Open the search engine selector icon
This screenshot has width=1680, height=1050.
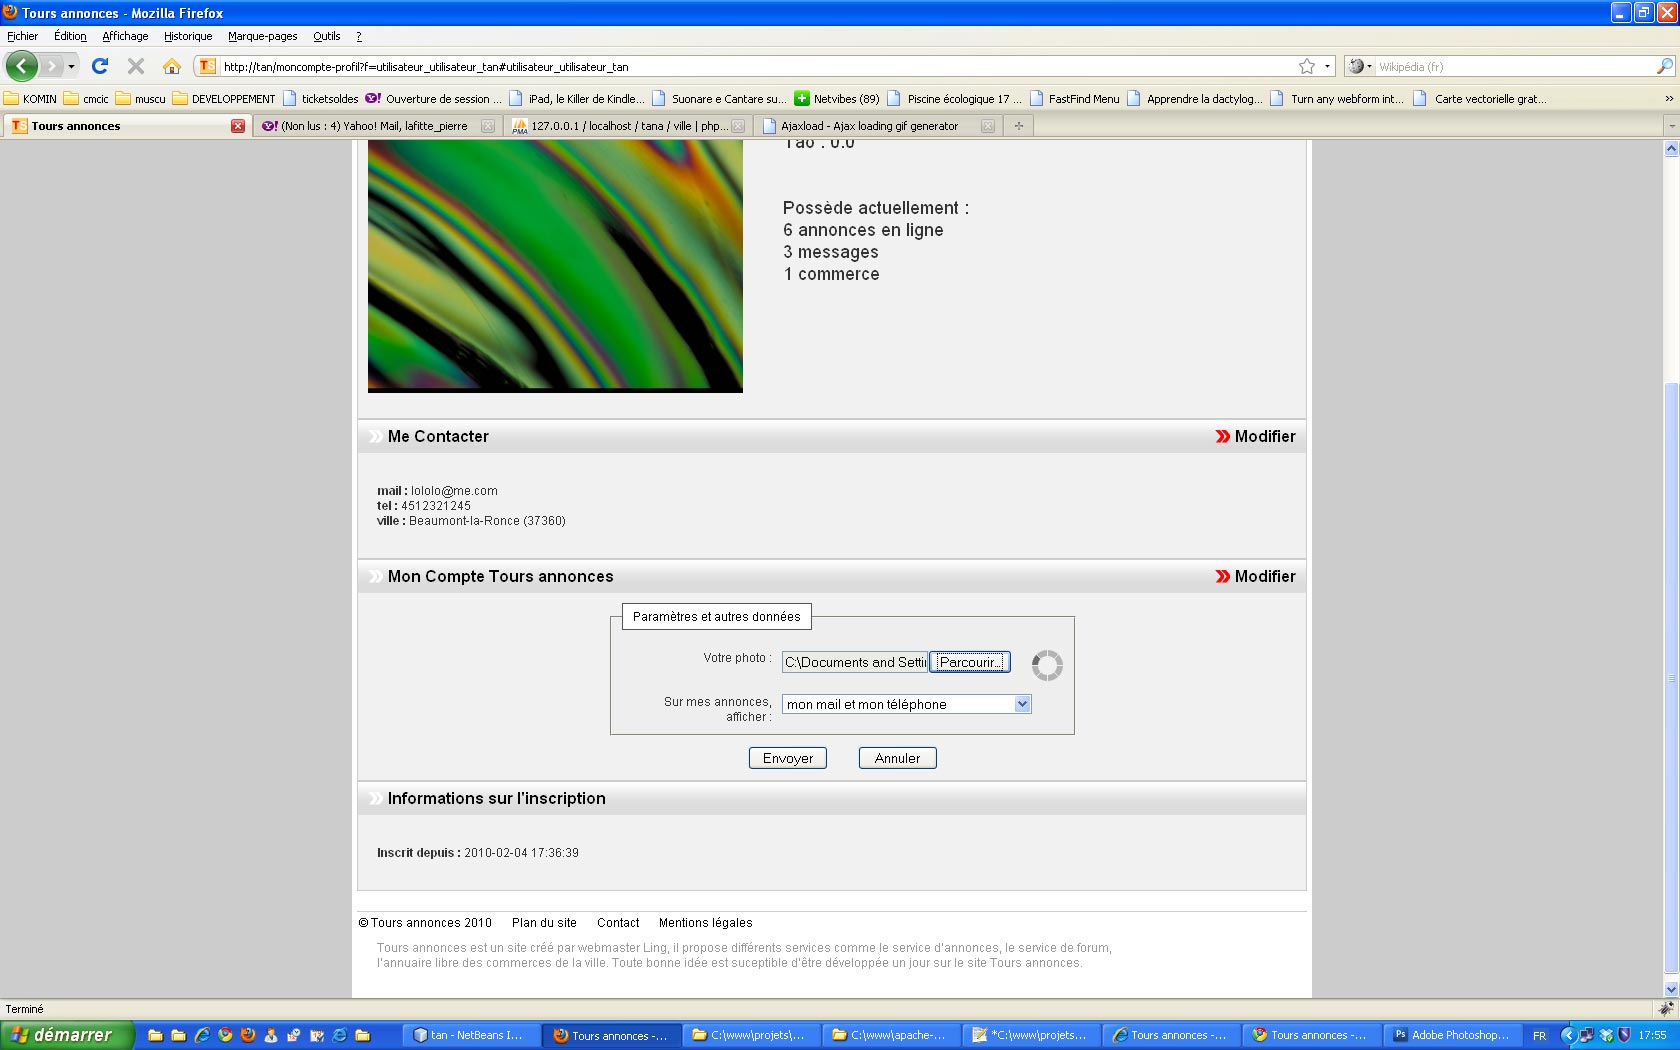1358,66
